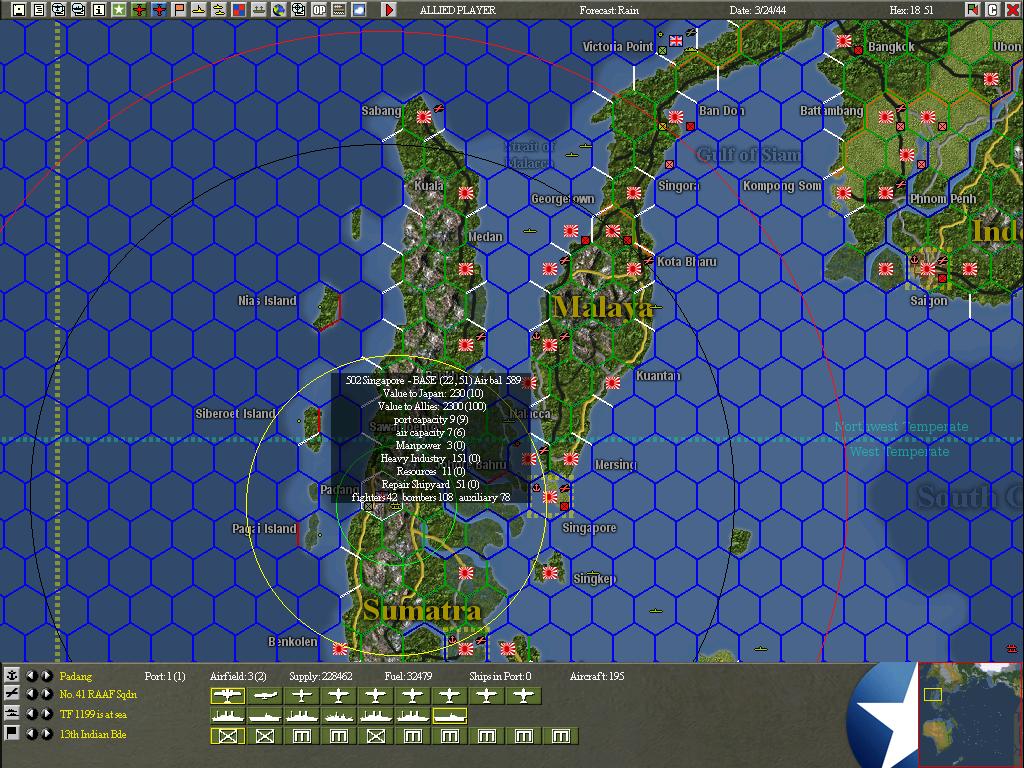Click the single yellow ship toolbar icon
Viewport: 1024px width, 768px height.
coord(199,9)
